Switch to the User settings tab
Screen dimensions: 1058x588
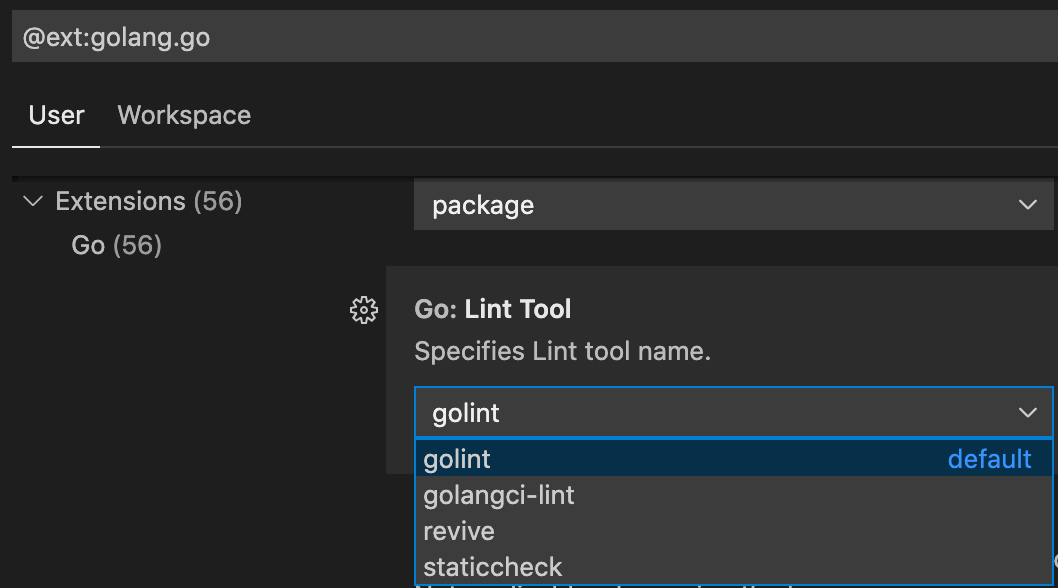(56, 115)
